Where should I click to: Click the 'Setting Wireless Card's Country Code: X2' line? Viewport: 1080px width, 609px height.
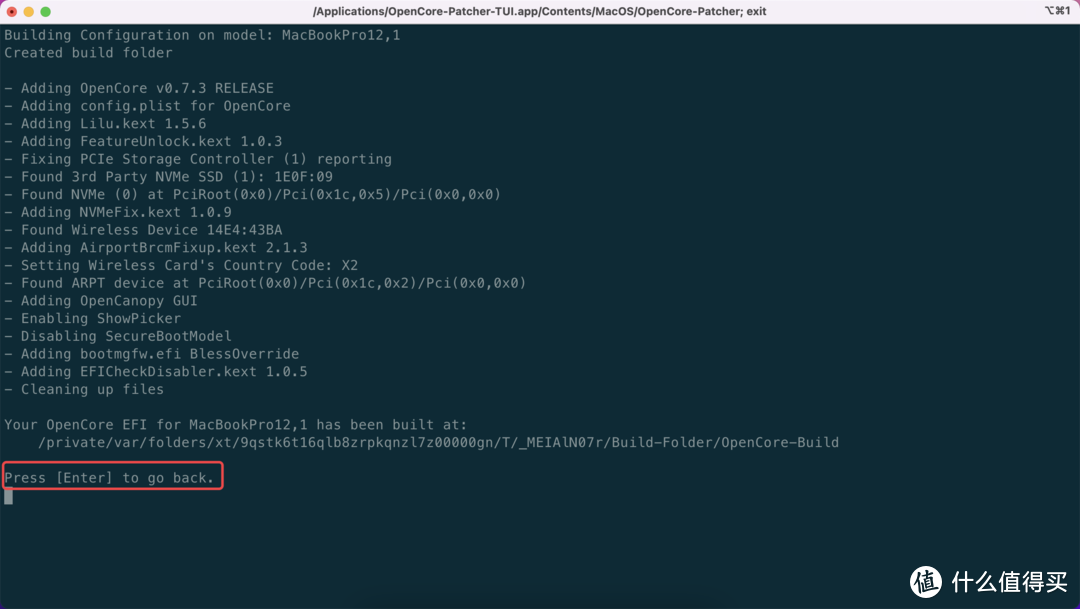(x=181, y=265)
